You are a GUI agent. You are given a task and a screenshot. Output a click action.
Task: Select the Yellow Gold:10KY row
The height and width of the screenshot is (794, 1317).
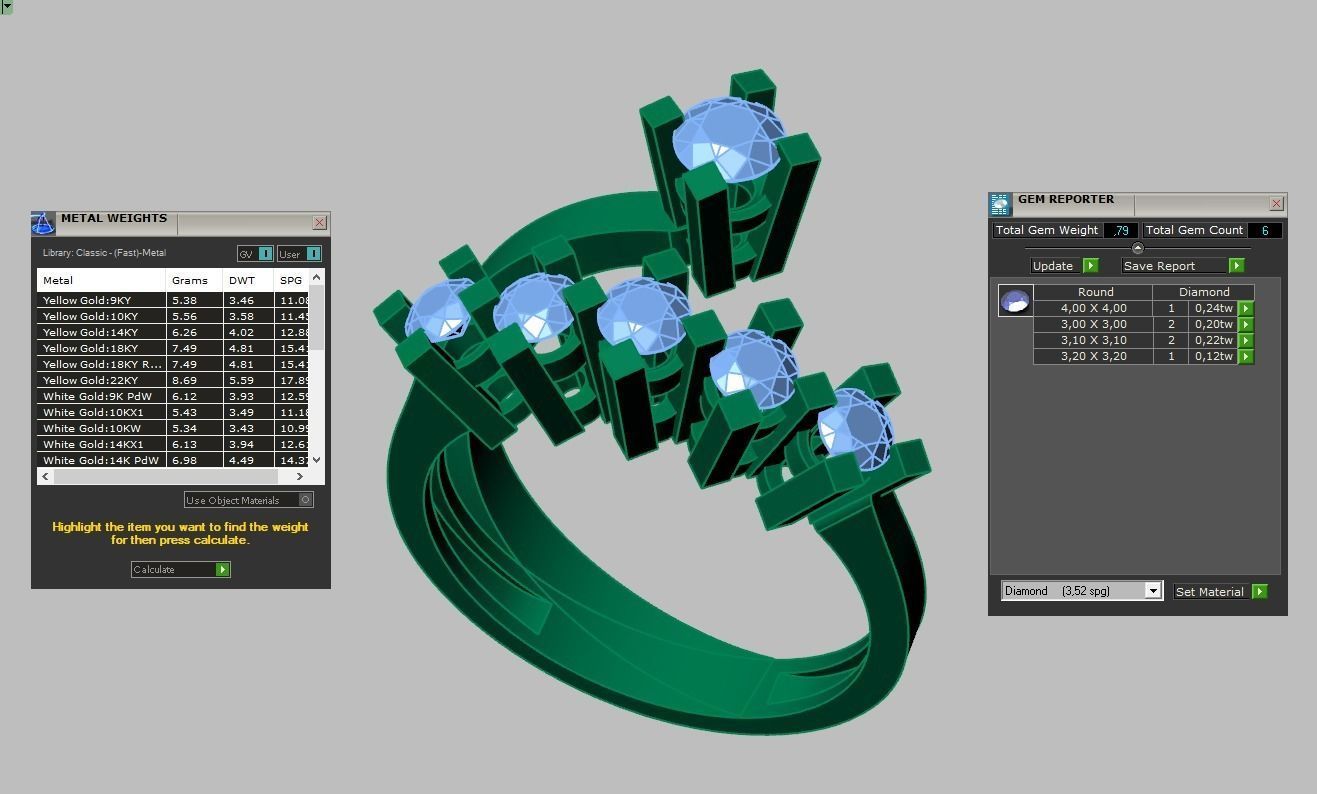click(174, 316)
